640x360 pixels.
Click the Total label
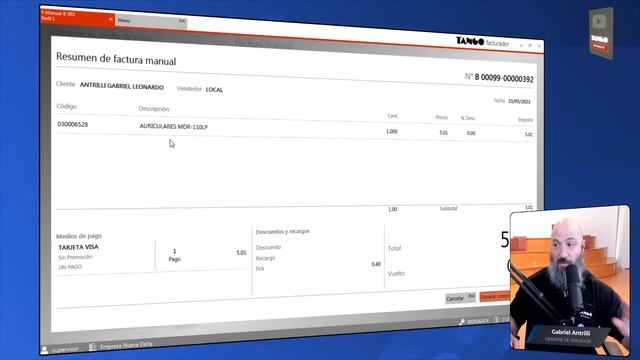pyautogui.click(x=394, y=248)
